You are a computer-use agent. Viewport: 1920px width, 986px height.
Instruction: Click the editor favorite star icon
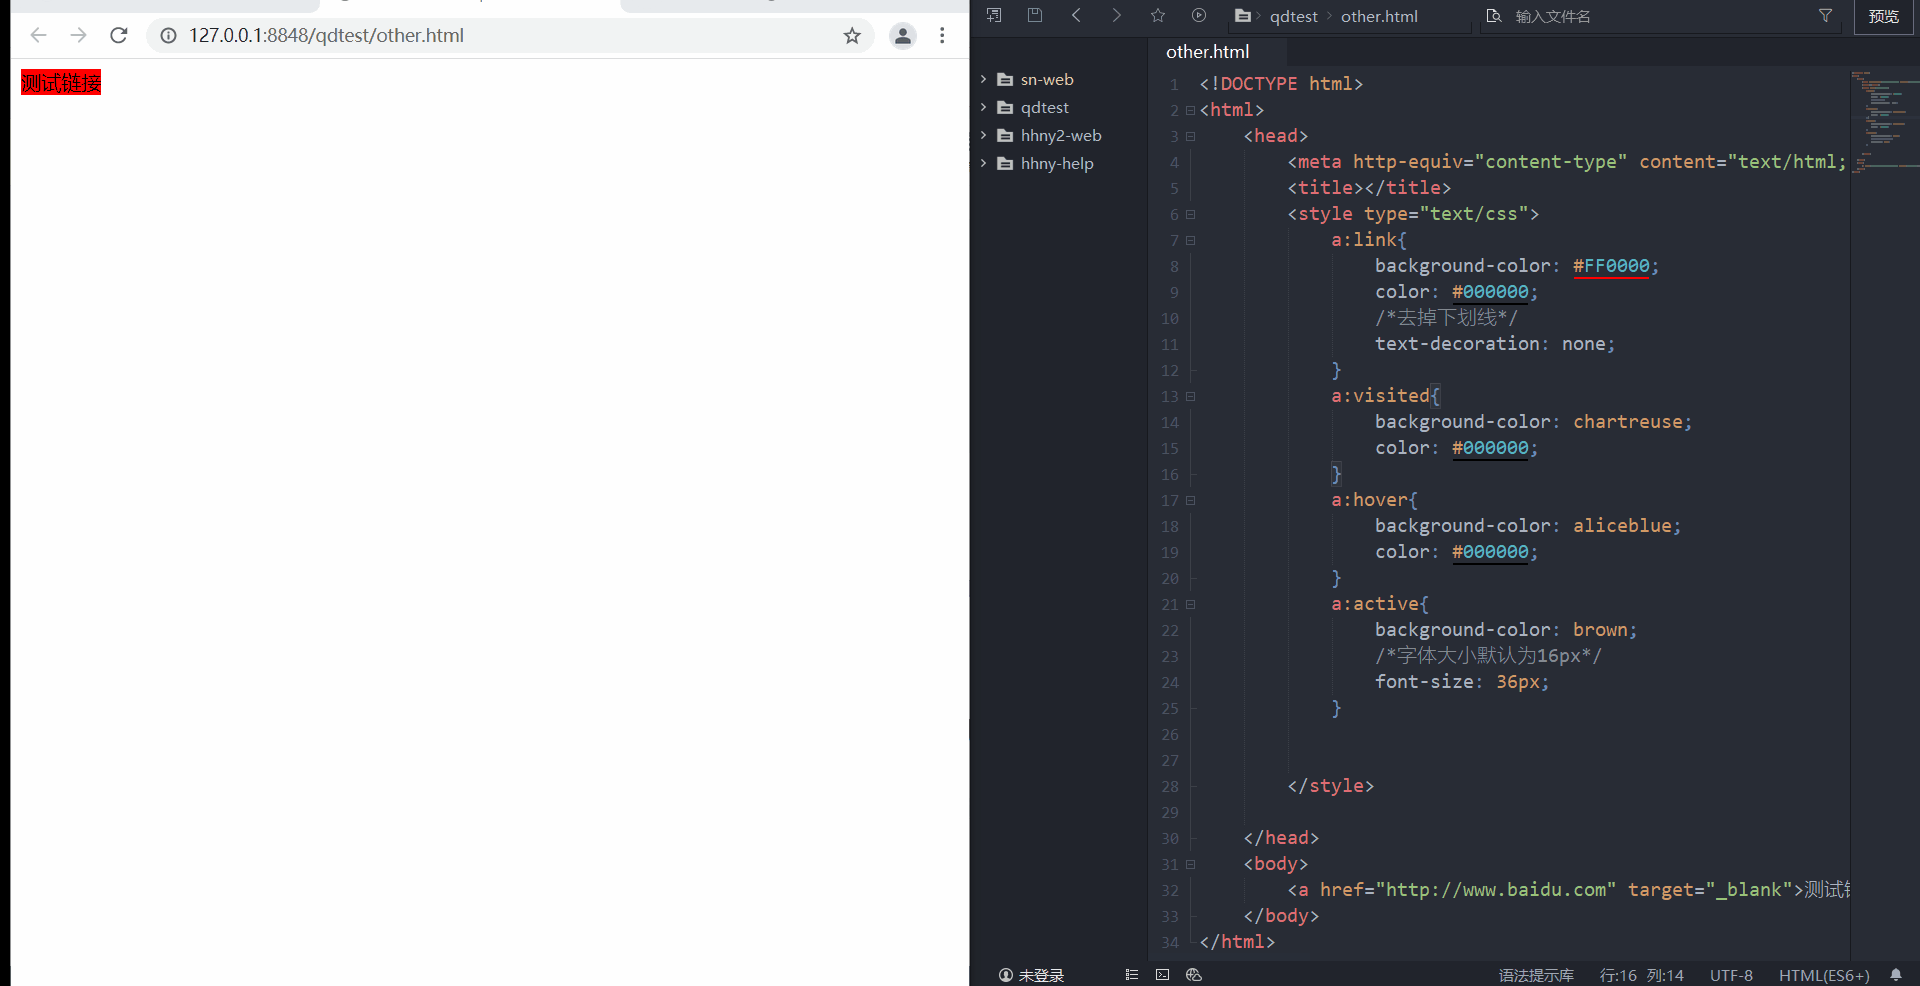coord(1158,15)
